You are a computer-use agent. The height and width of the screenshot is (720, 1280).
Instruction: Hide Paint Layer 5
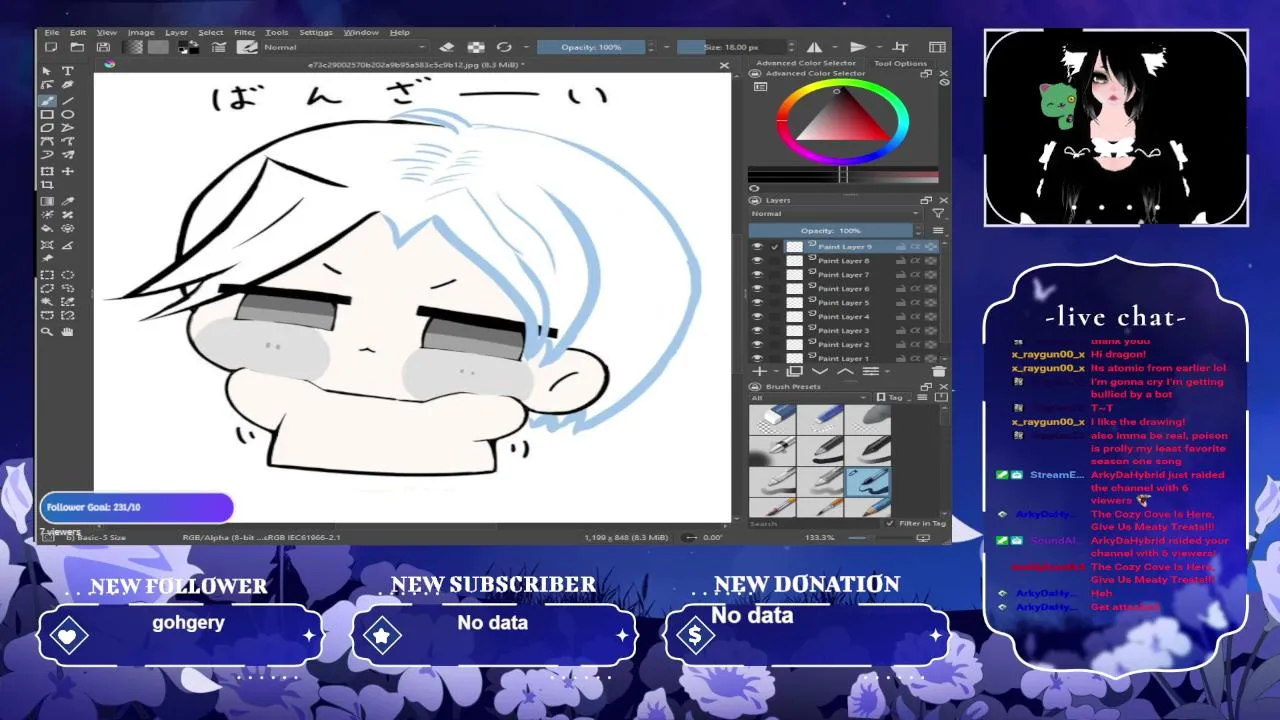pyautogui.click(x=757, y=303)
